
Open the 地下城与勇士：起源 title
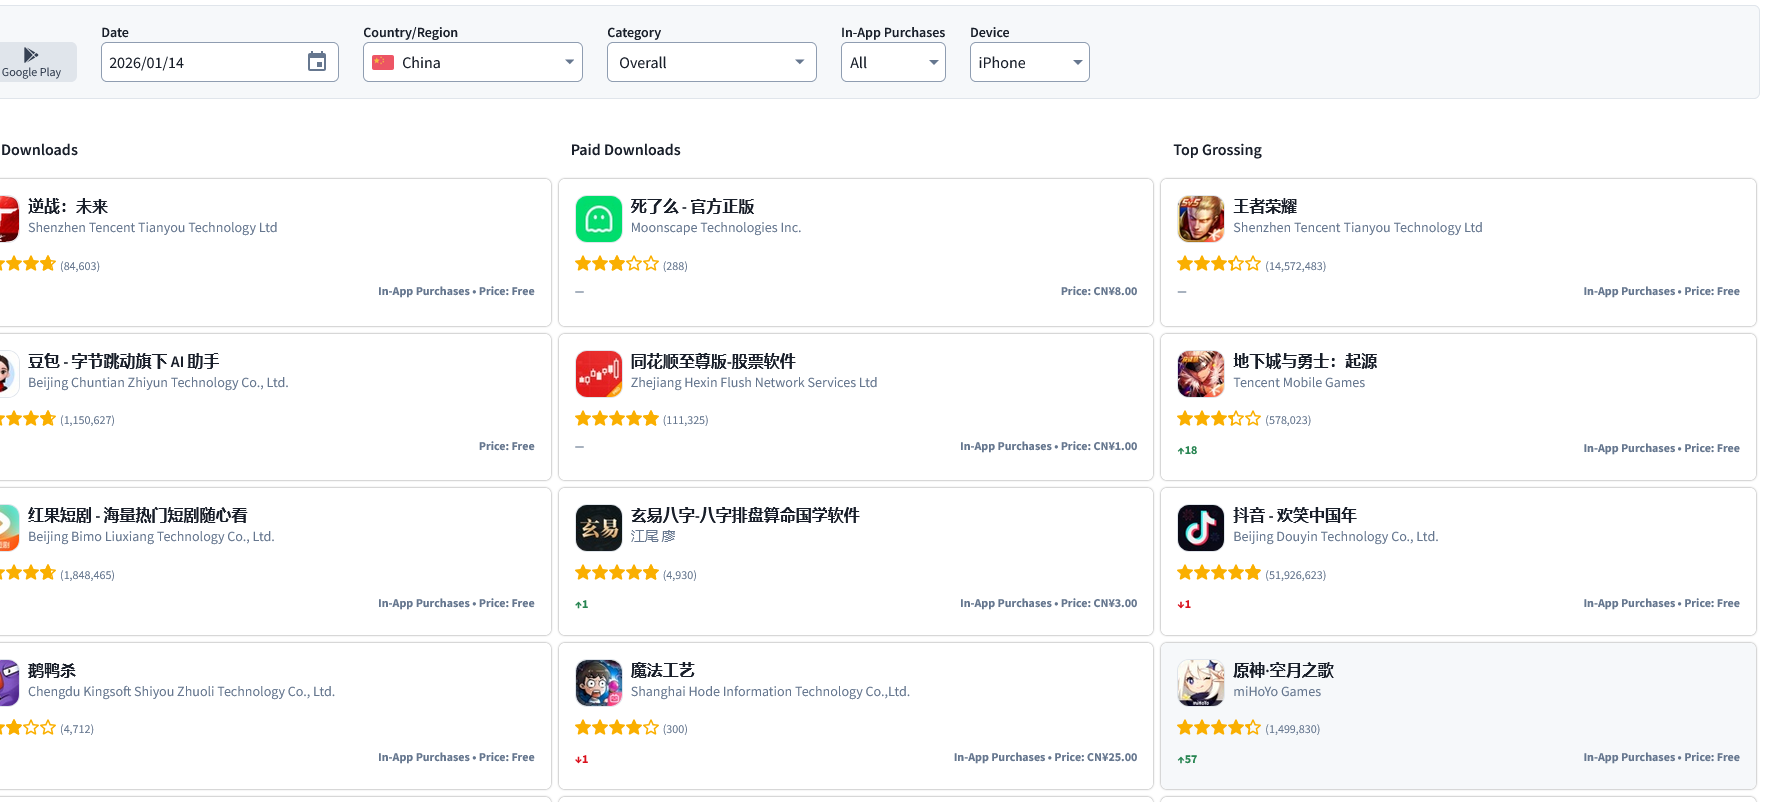pos(1305,362)
